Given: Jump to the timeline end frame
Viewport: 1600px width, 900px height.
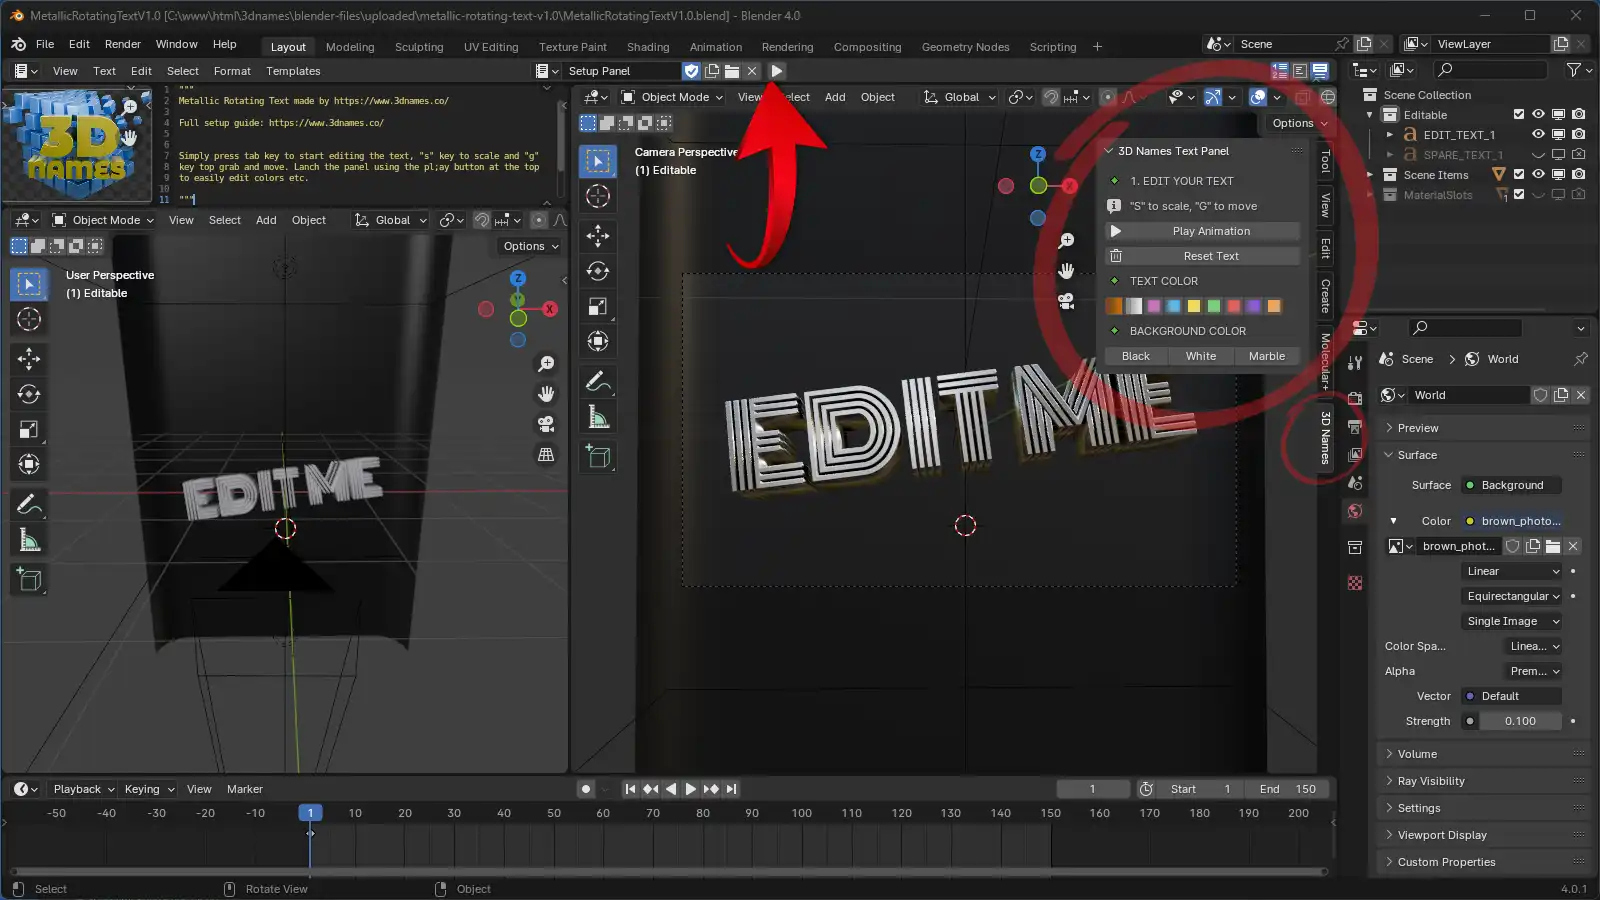Looking at the screenshot, I should [732, 789].
